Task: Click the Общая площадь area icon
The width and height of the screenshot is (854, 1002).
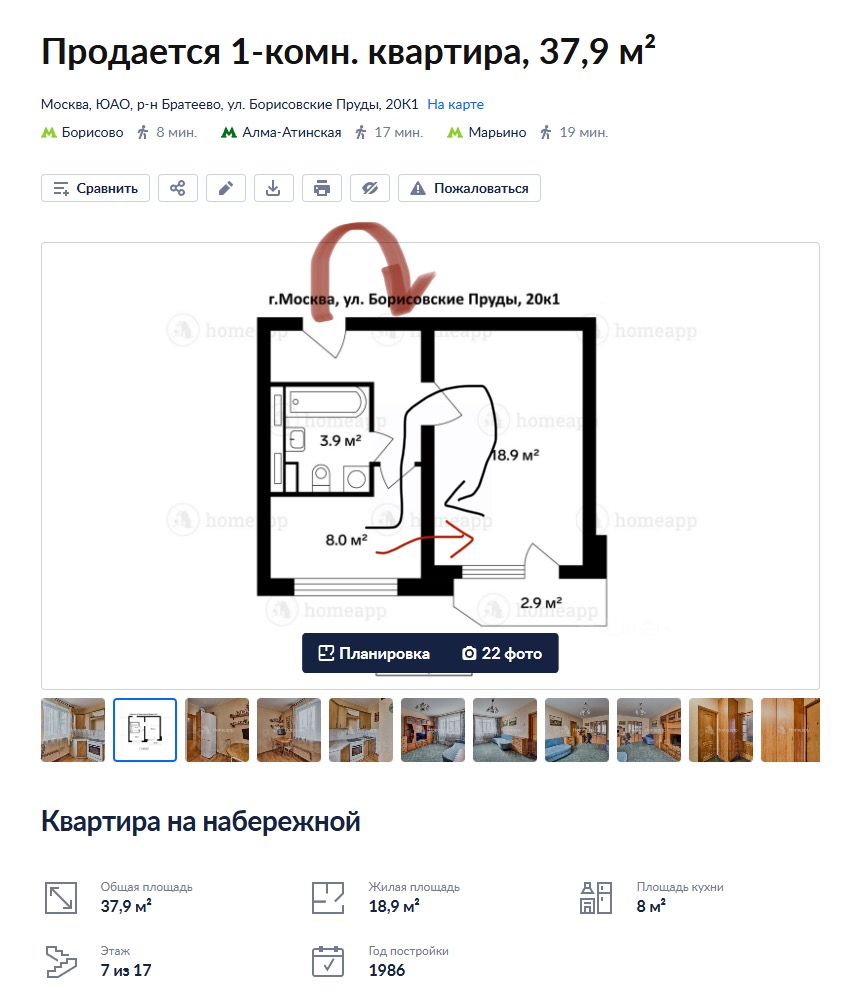Action: click(x=61, y=897)
